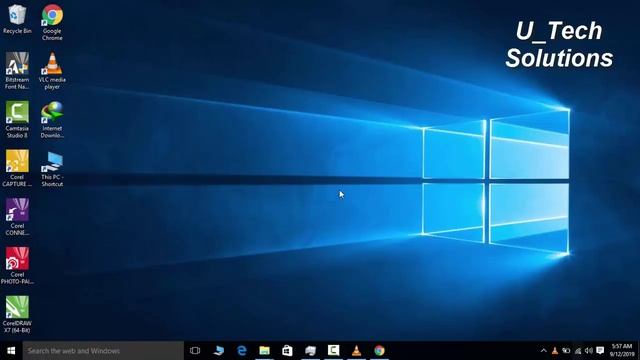Select the Internet Download Manager shortcut
The width and height of the screenshot is (640, 360).
click(x=52, y=120)
